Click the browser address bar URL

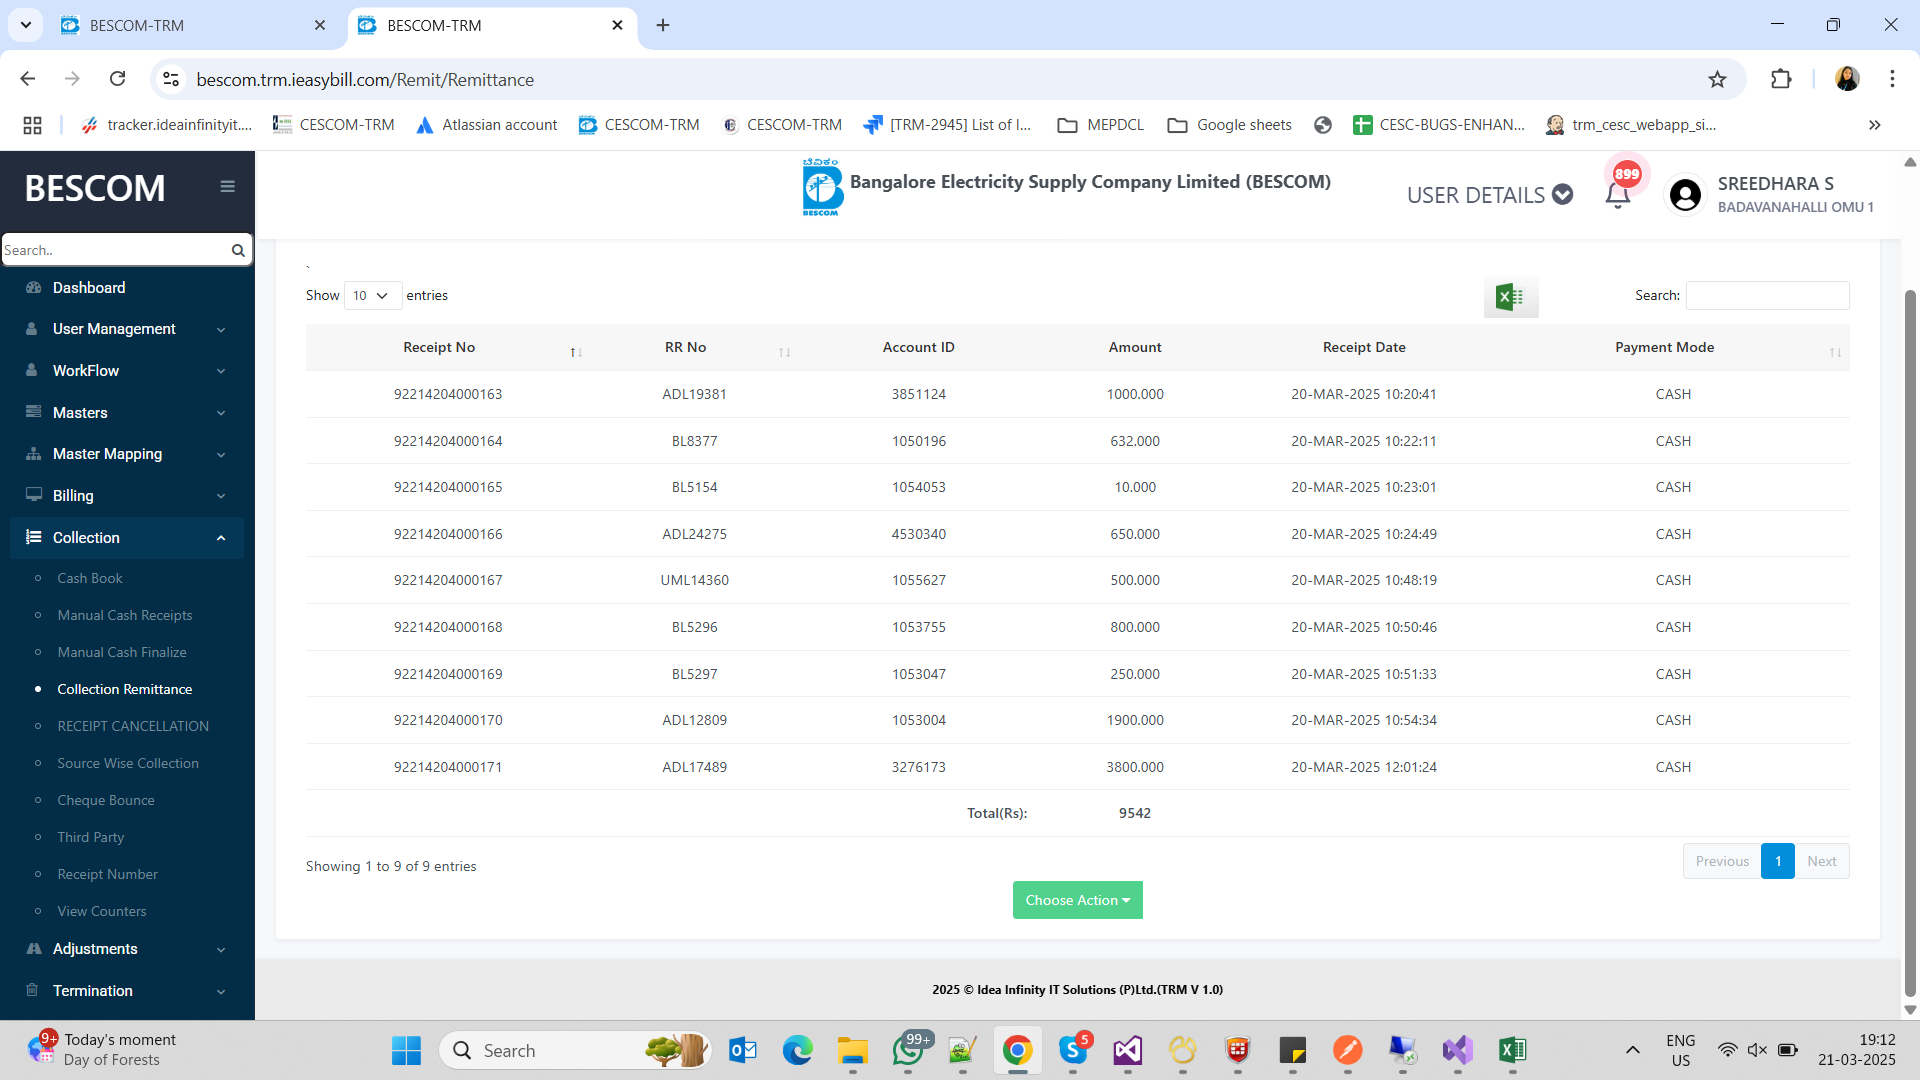[x=365, y=79]
